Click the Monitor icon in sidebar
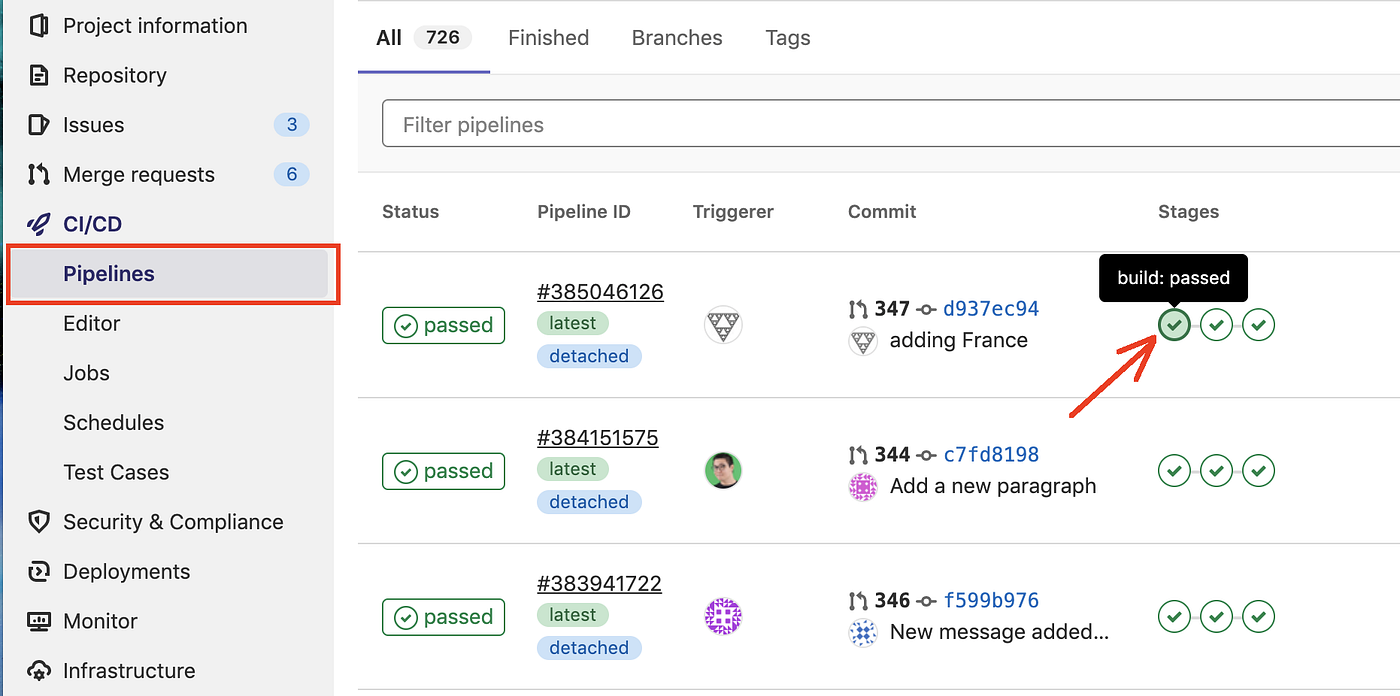Image resolution: width=1400 pixels, height=696 pixels. point(39,621)
